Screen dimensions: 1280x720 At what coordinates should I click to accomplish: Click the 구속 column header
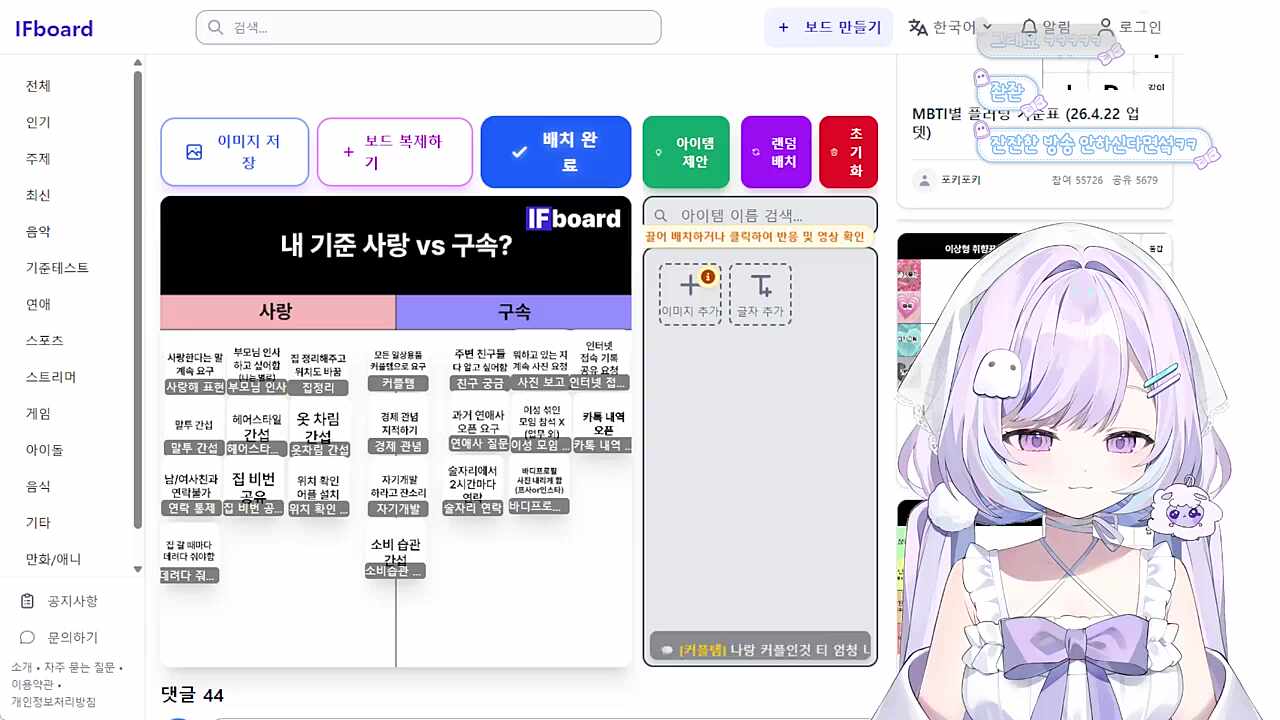pos(514,312)
